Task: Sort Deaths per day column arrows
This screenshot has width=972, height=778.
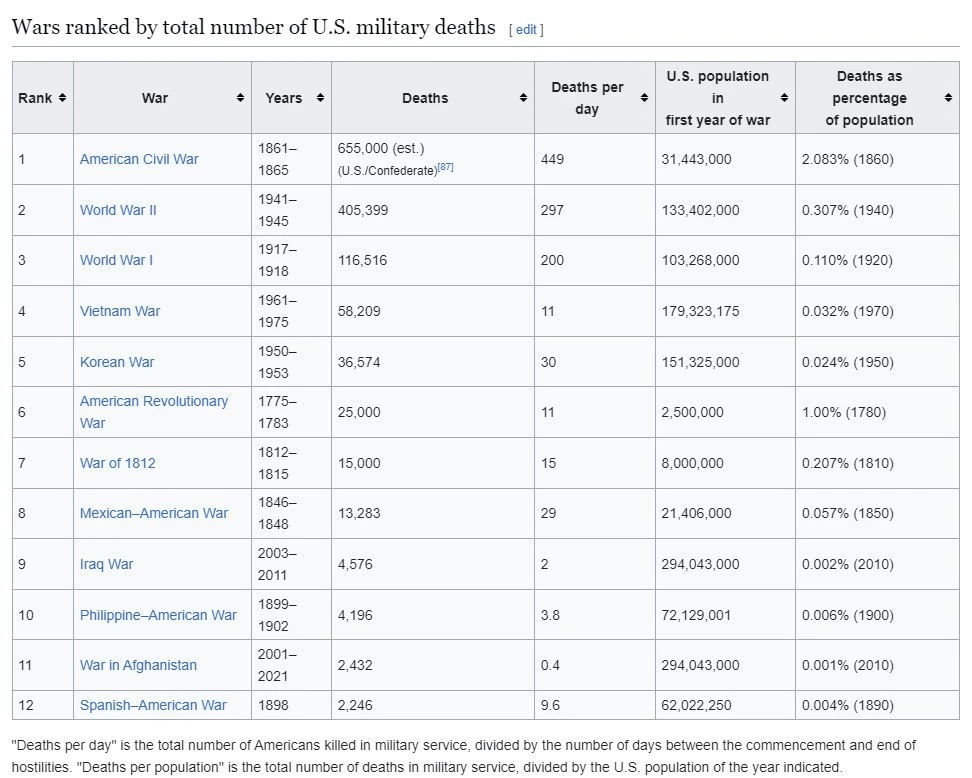Action: [x=644, y=98]
